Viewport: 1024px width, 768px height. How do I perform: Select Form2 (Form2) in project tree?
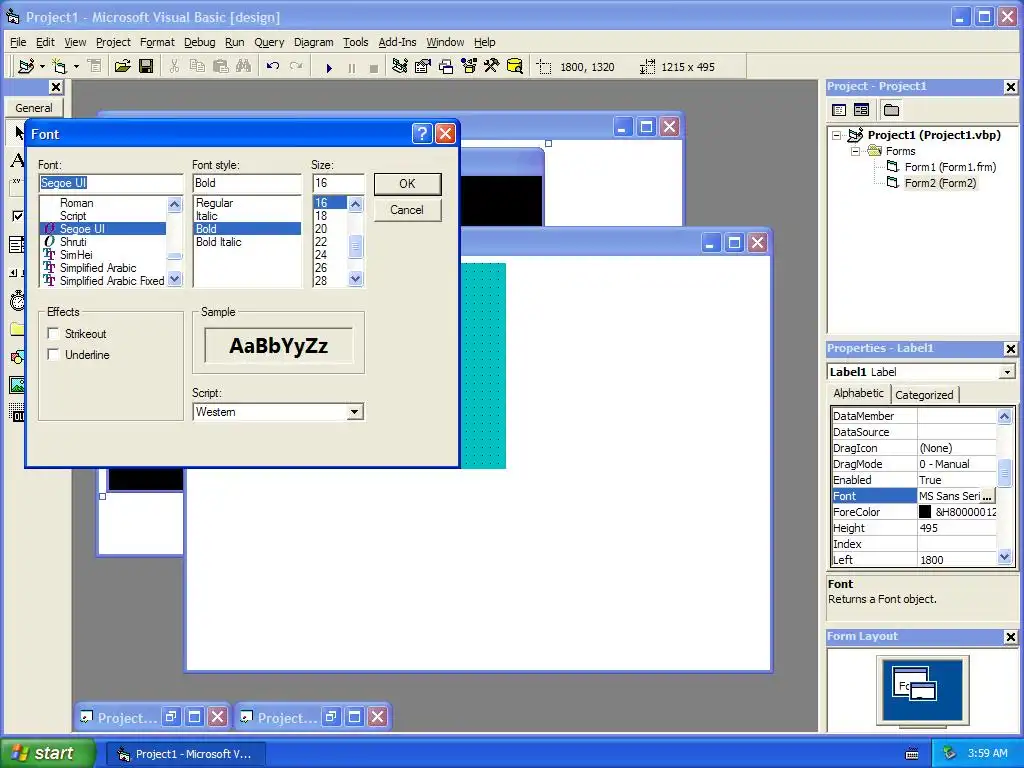(940, 183)
